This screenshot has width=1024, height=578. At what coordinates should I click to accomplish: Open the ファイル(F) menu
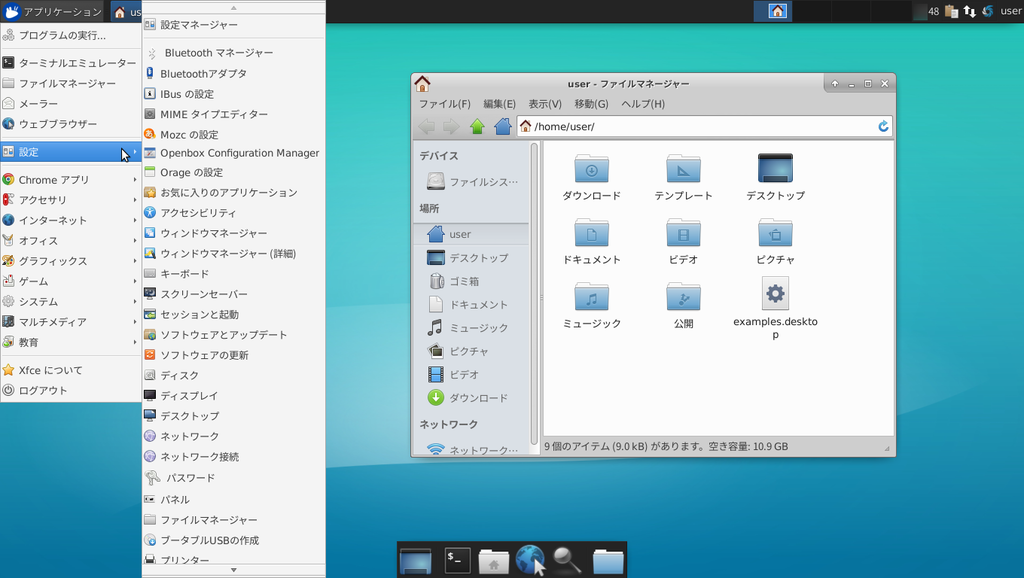tap(445, 104)
